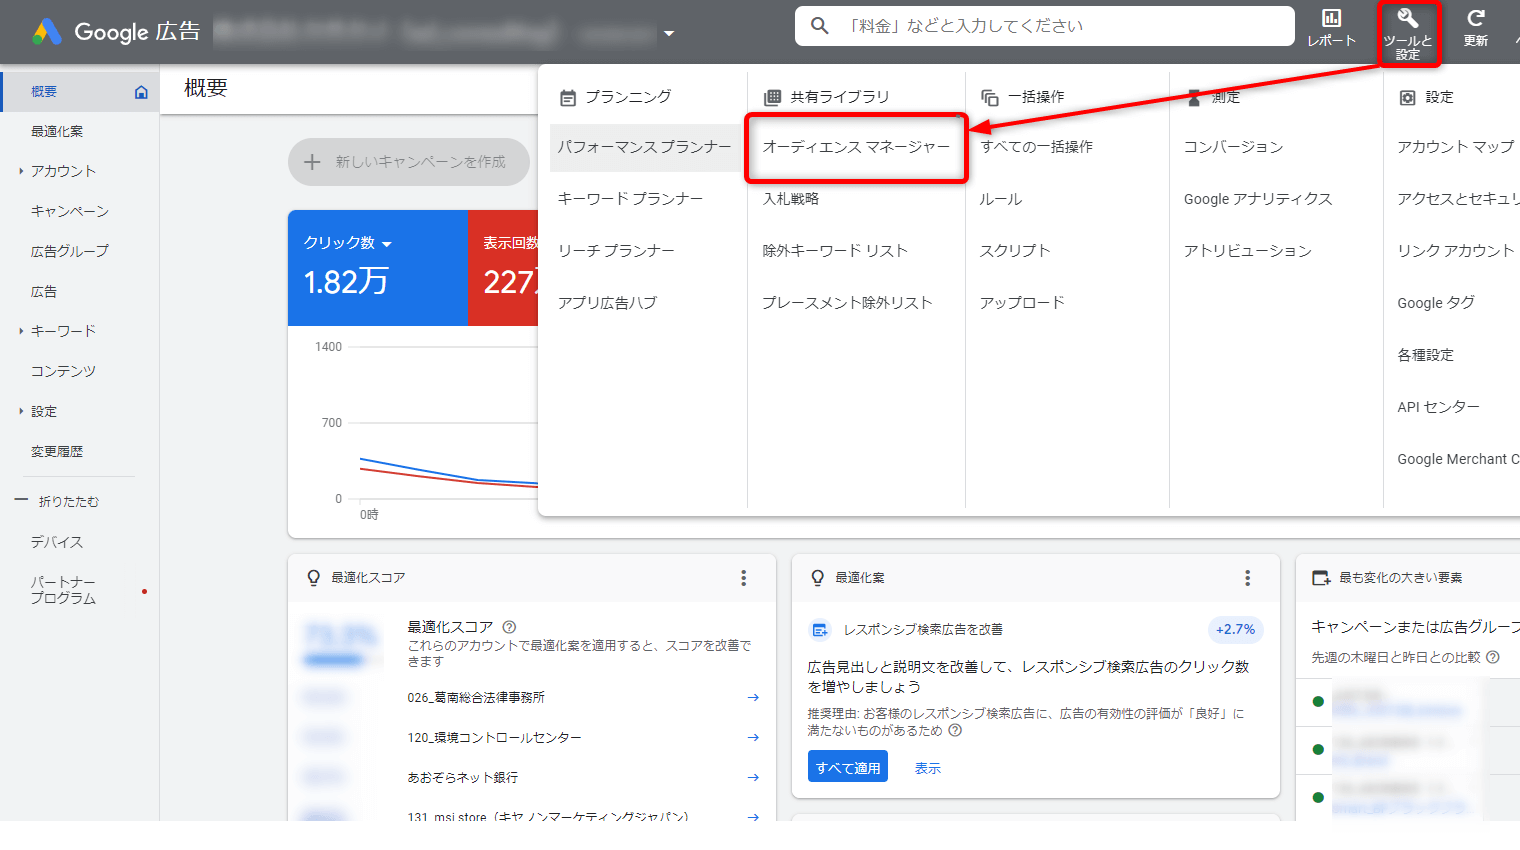Click help icon after 推奨理由 text
1520x850 pixels.
tap(955, 731)
